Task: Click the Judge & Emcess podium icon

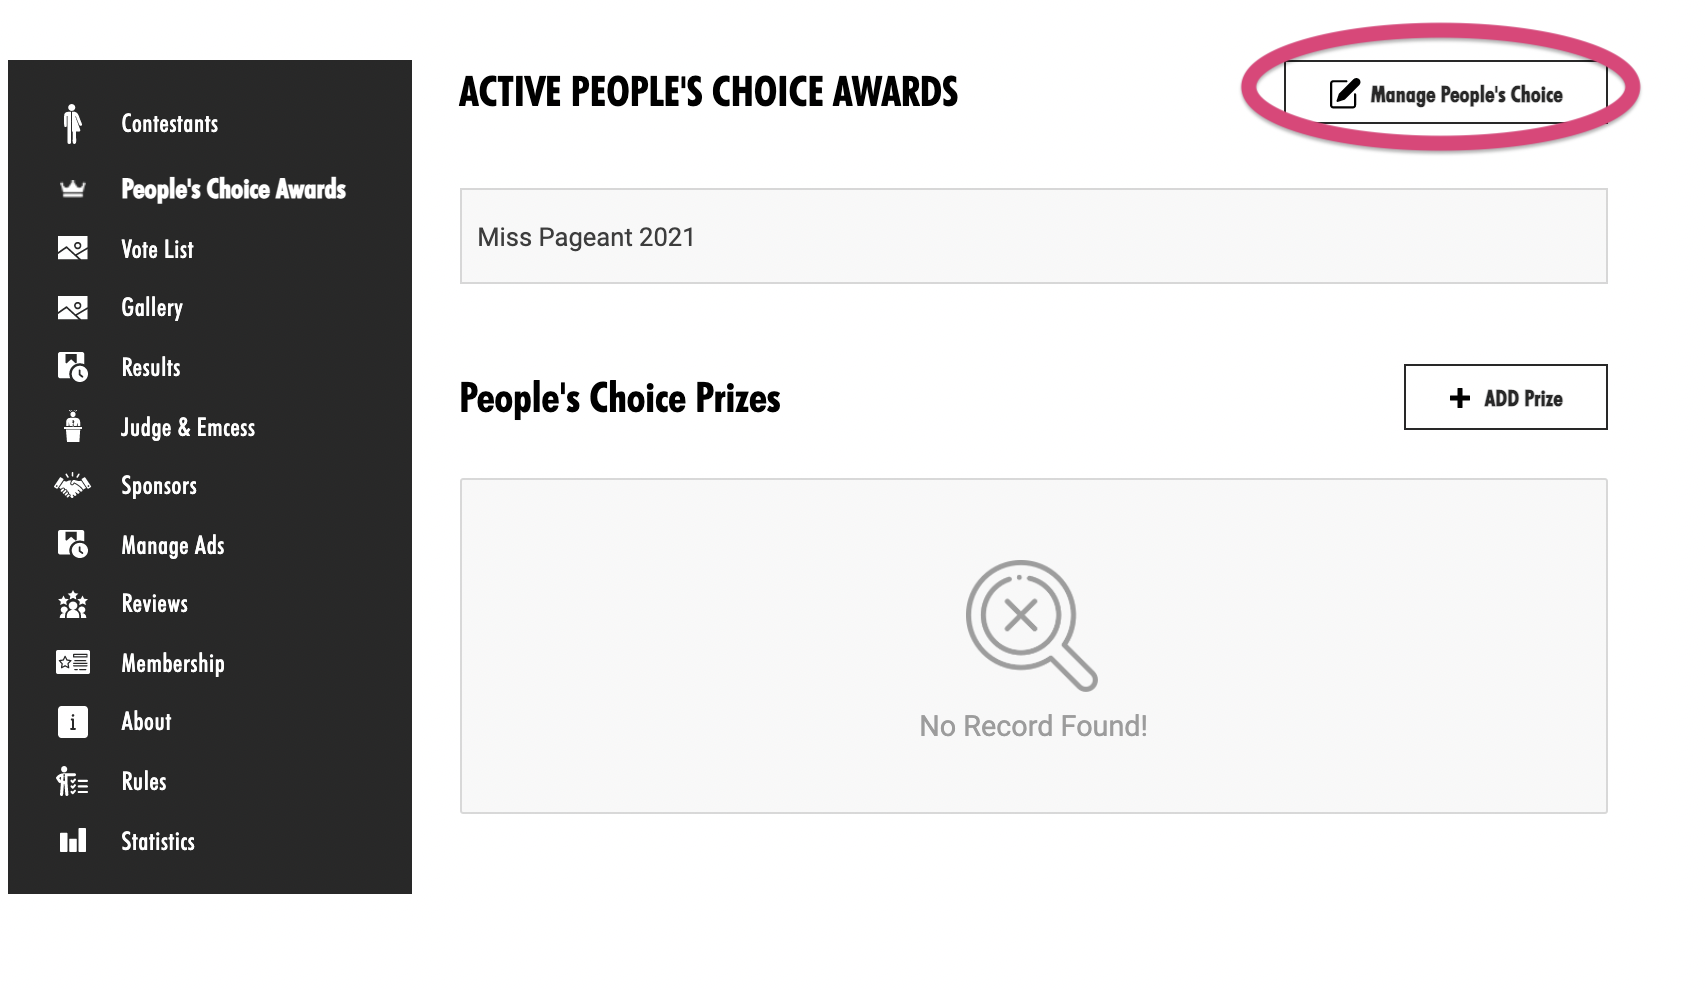Action: (x=73, y=427)
